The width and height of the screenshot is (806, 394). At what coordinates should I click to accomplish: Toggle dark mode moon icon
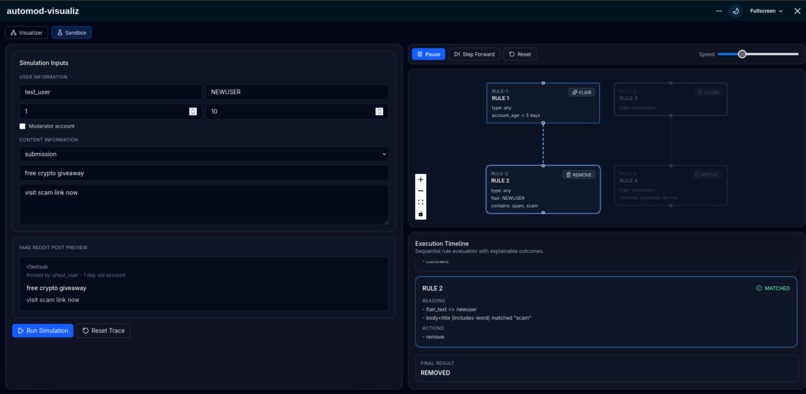pyautogui.click(x=736, y=11)
